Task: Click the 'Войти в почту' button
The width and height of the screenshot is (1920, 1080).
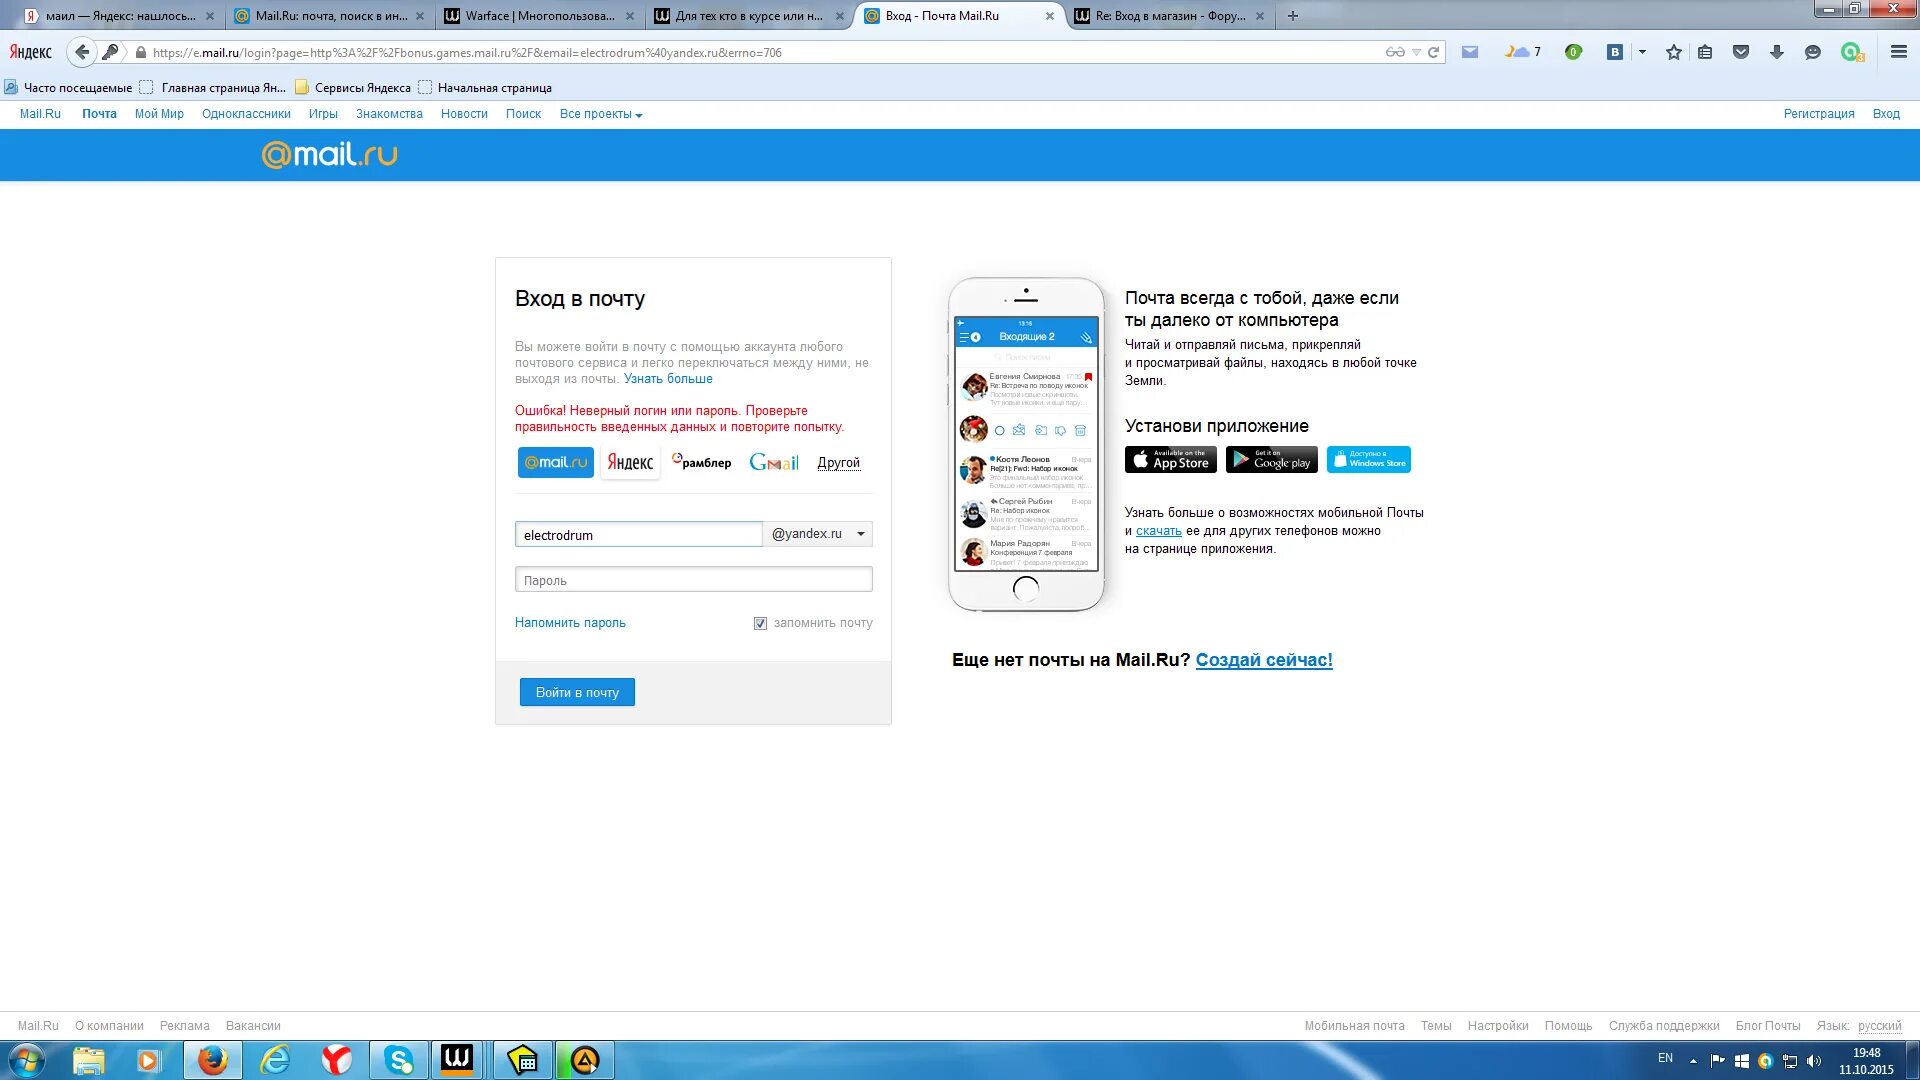Action: pyautogui.click(x=577, y=692)
